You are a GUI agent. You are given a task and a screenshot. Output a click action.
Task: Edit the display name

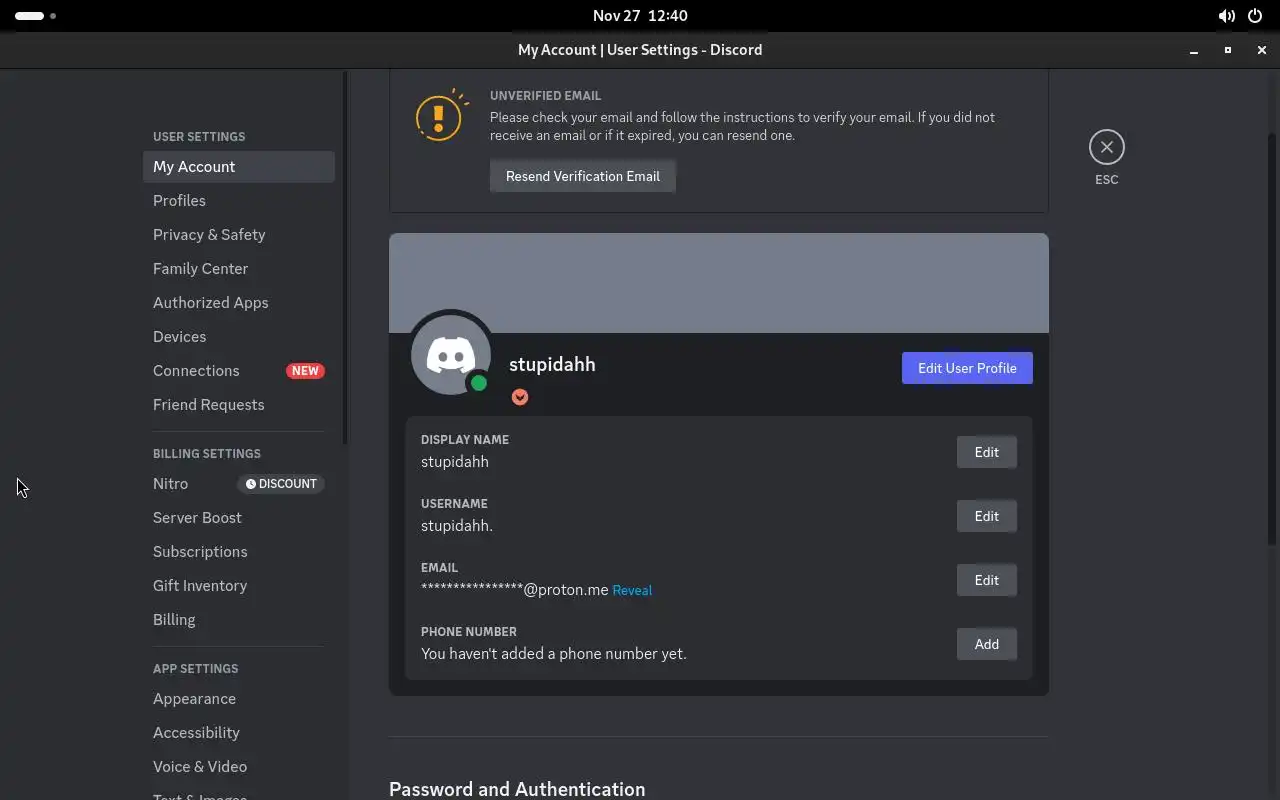986,452
